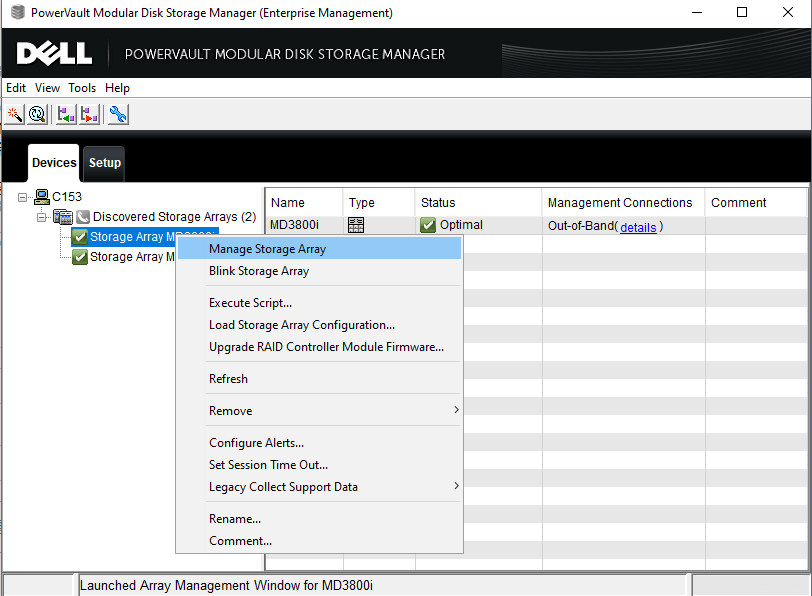Open the Legacy Collect Support Data entry

[319, 487]
